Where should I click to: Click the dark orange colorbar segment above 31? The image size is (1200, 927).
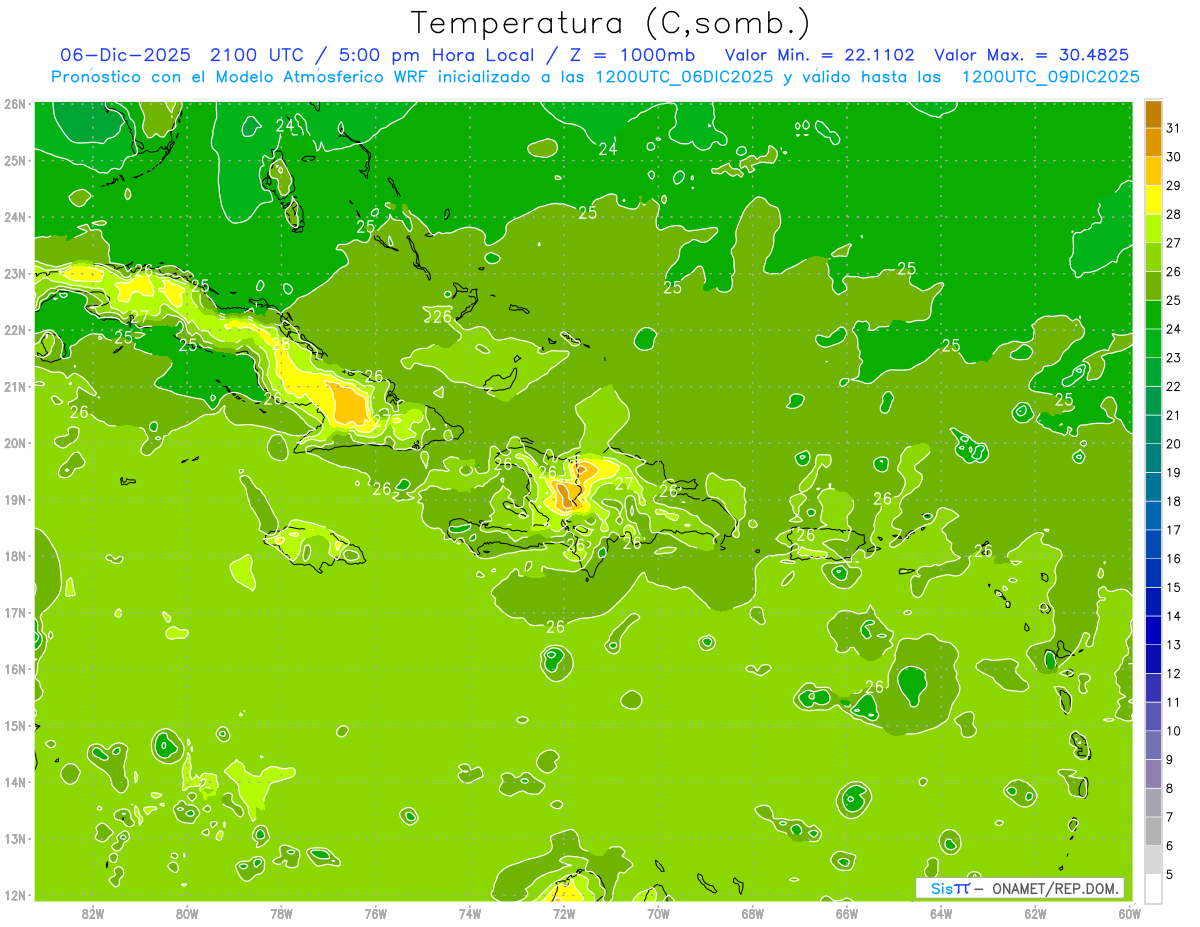point(1153,114)
